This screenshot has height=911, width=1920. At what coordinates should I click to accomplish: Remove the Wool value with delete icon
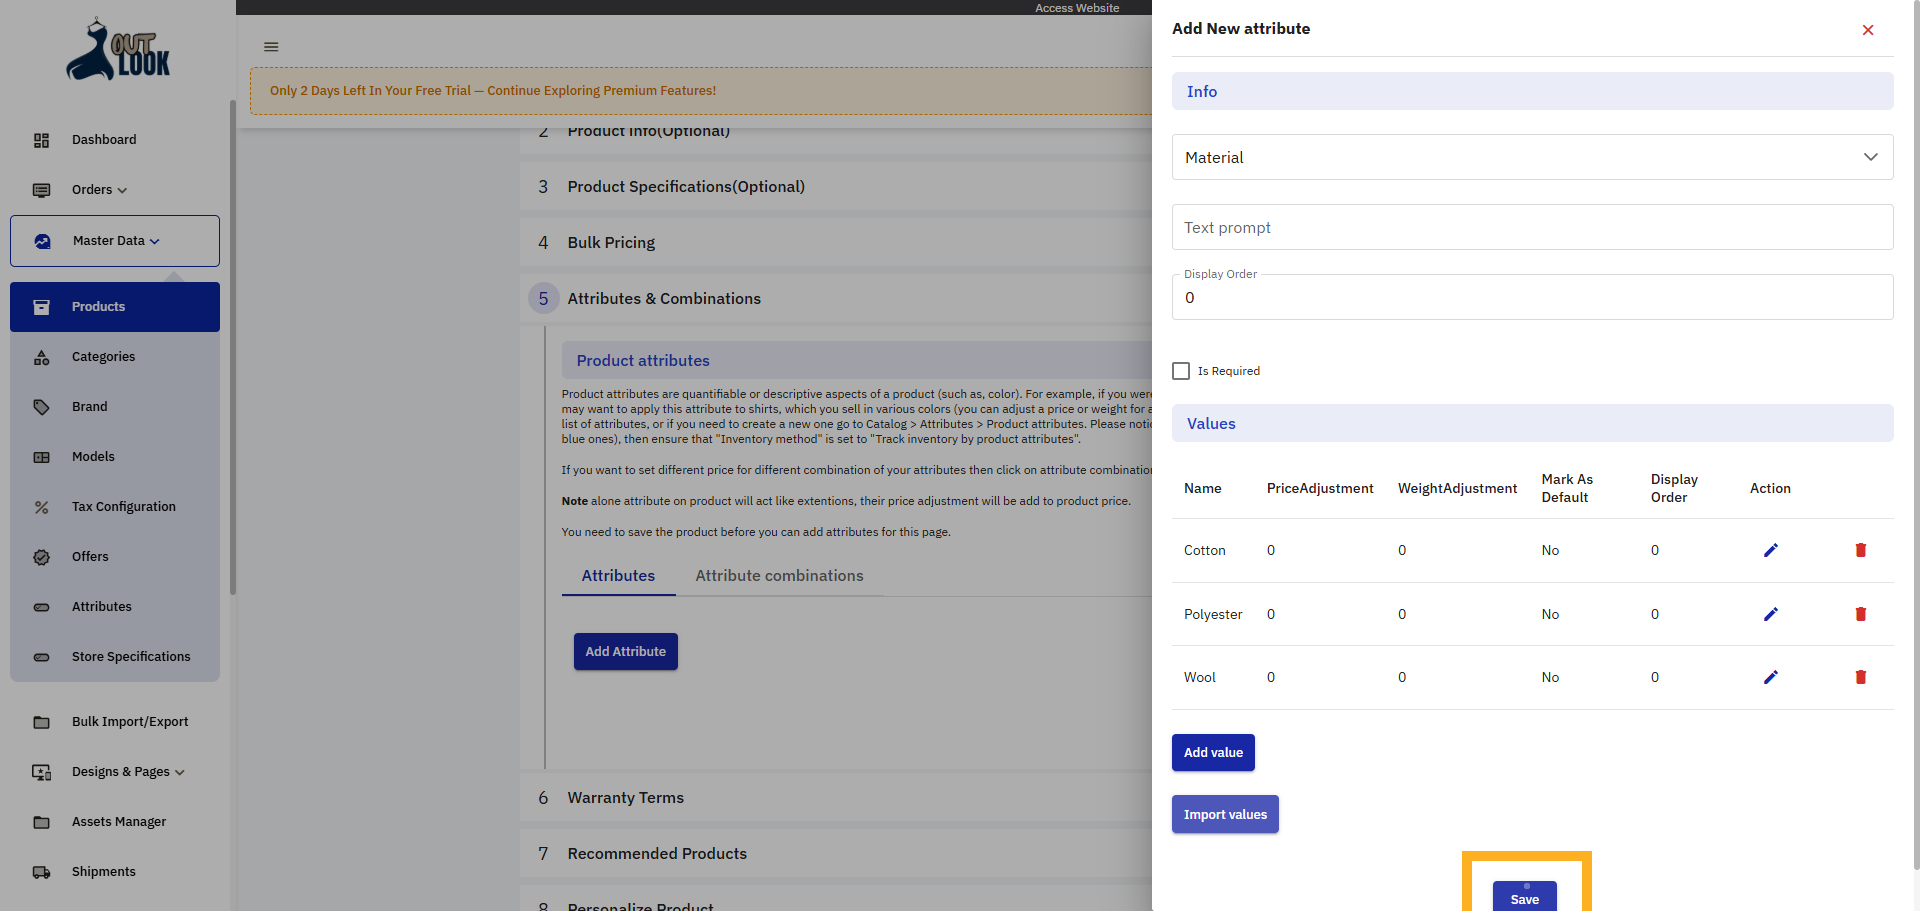tap(1861, 677)
